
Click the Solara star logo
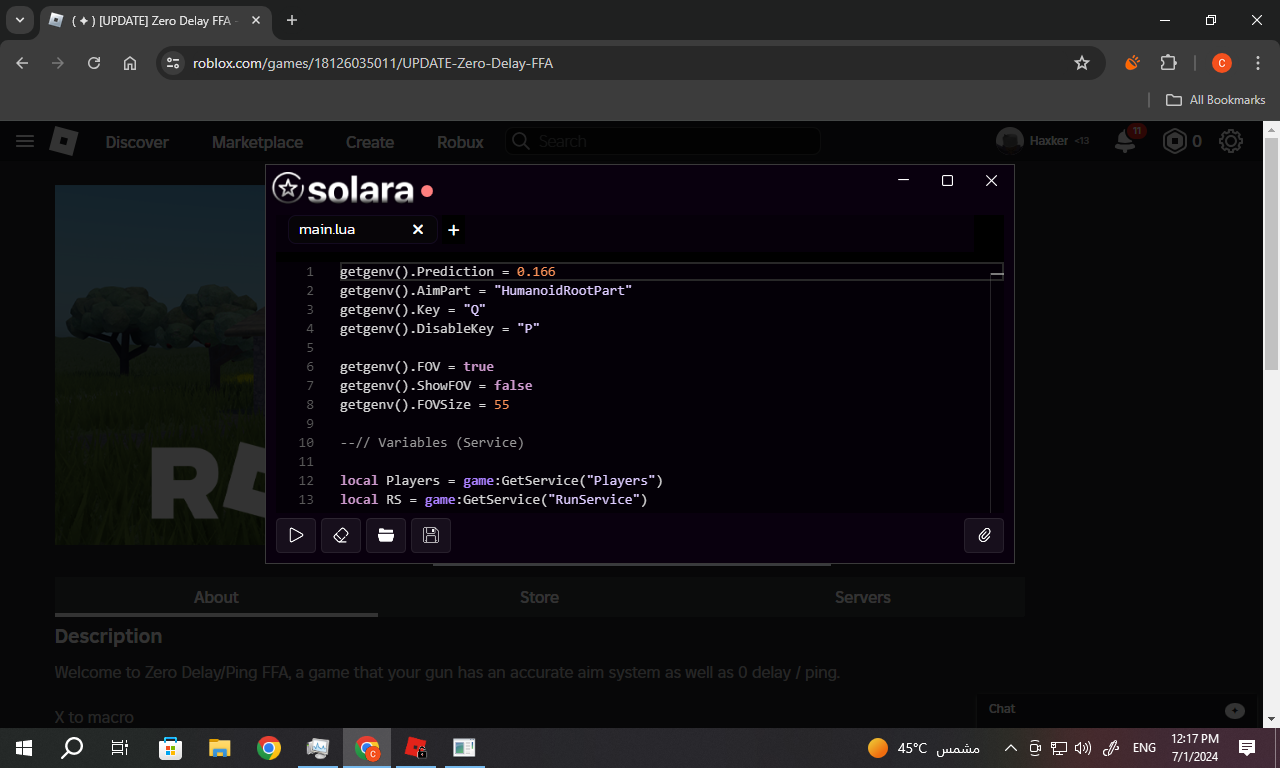(287, 188)
